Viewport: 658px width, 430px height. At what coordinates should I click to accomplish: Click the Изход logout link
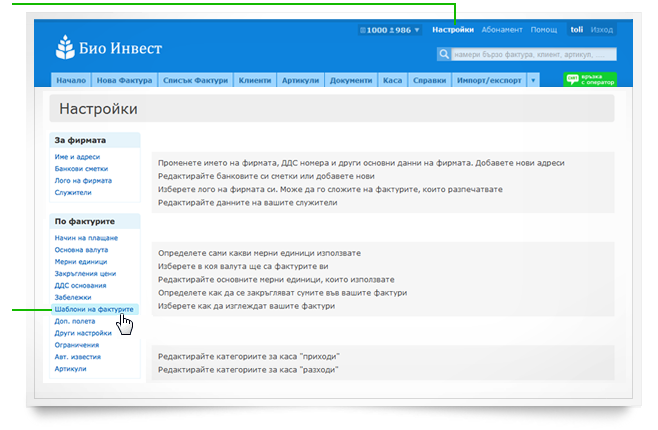(601, 30)
